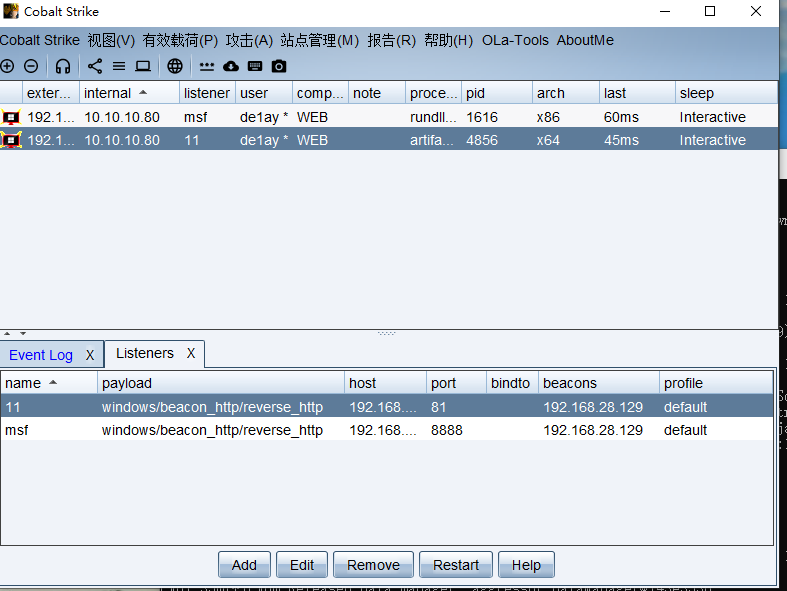Open web log via globe icon
This screenshot has height=591, width=787.
[x=175, y=66]
